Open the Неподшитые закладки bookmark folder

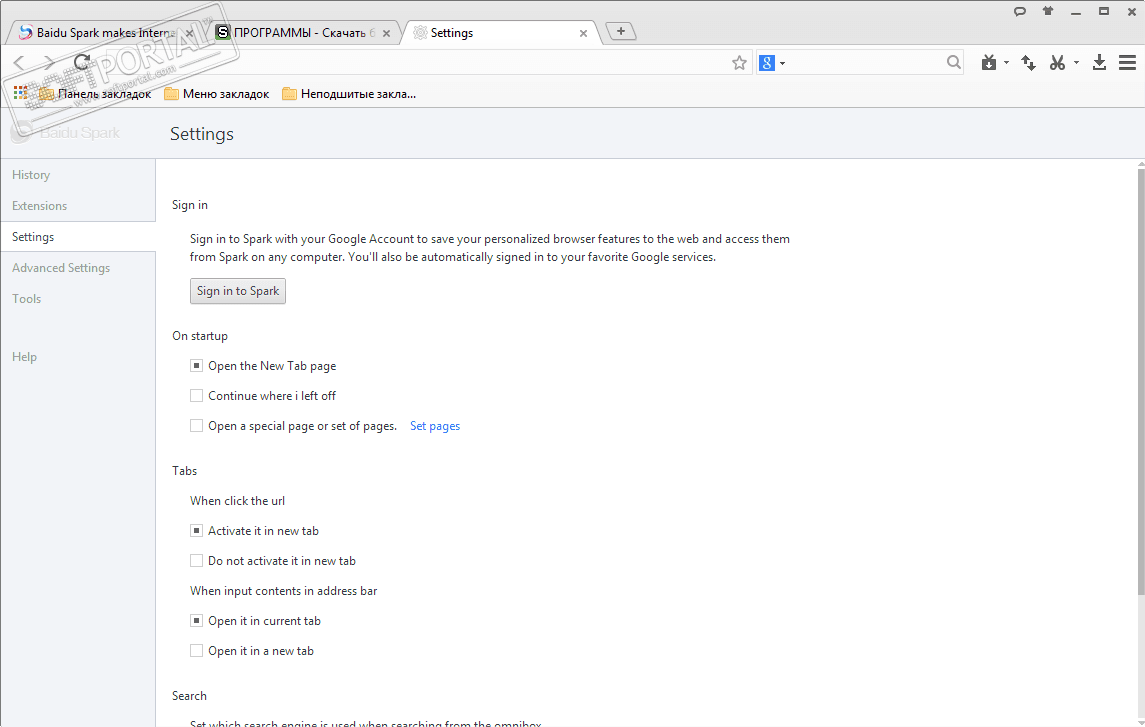(x=349, y=93)
